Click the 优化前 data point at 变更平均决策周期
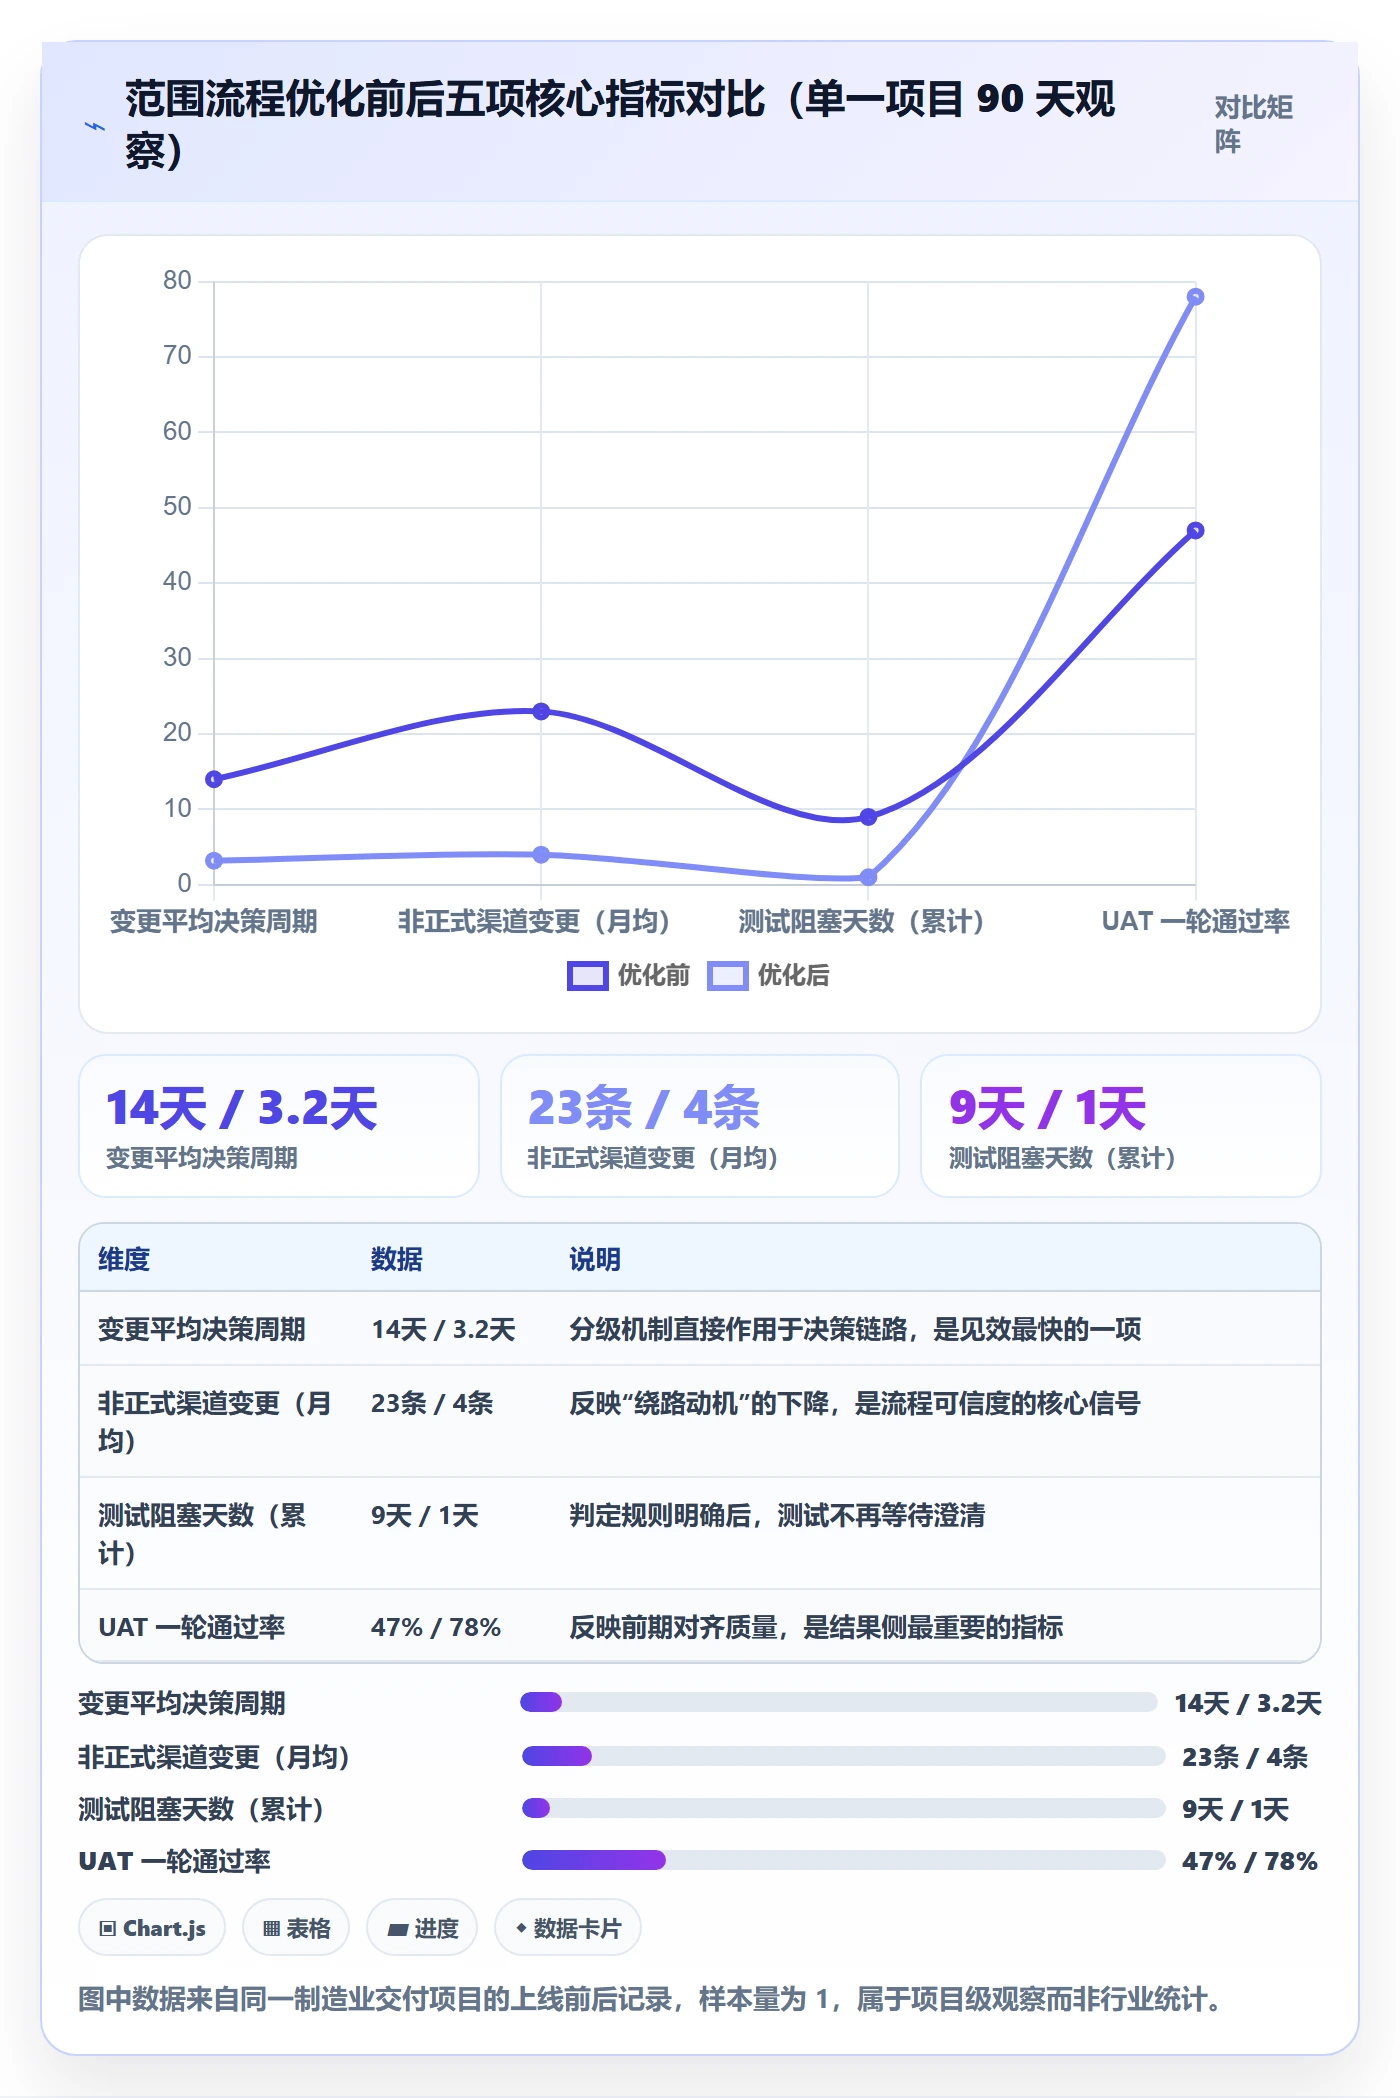This screenshot has height=2098, width=1400. [214, 779]
